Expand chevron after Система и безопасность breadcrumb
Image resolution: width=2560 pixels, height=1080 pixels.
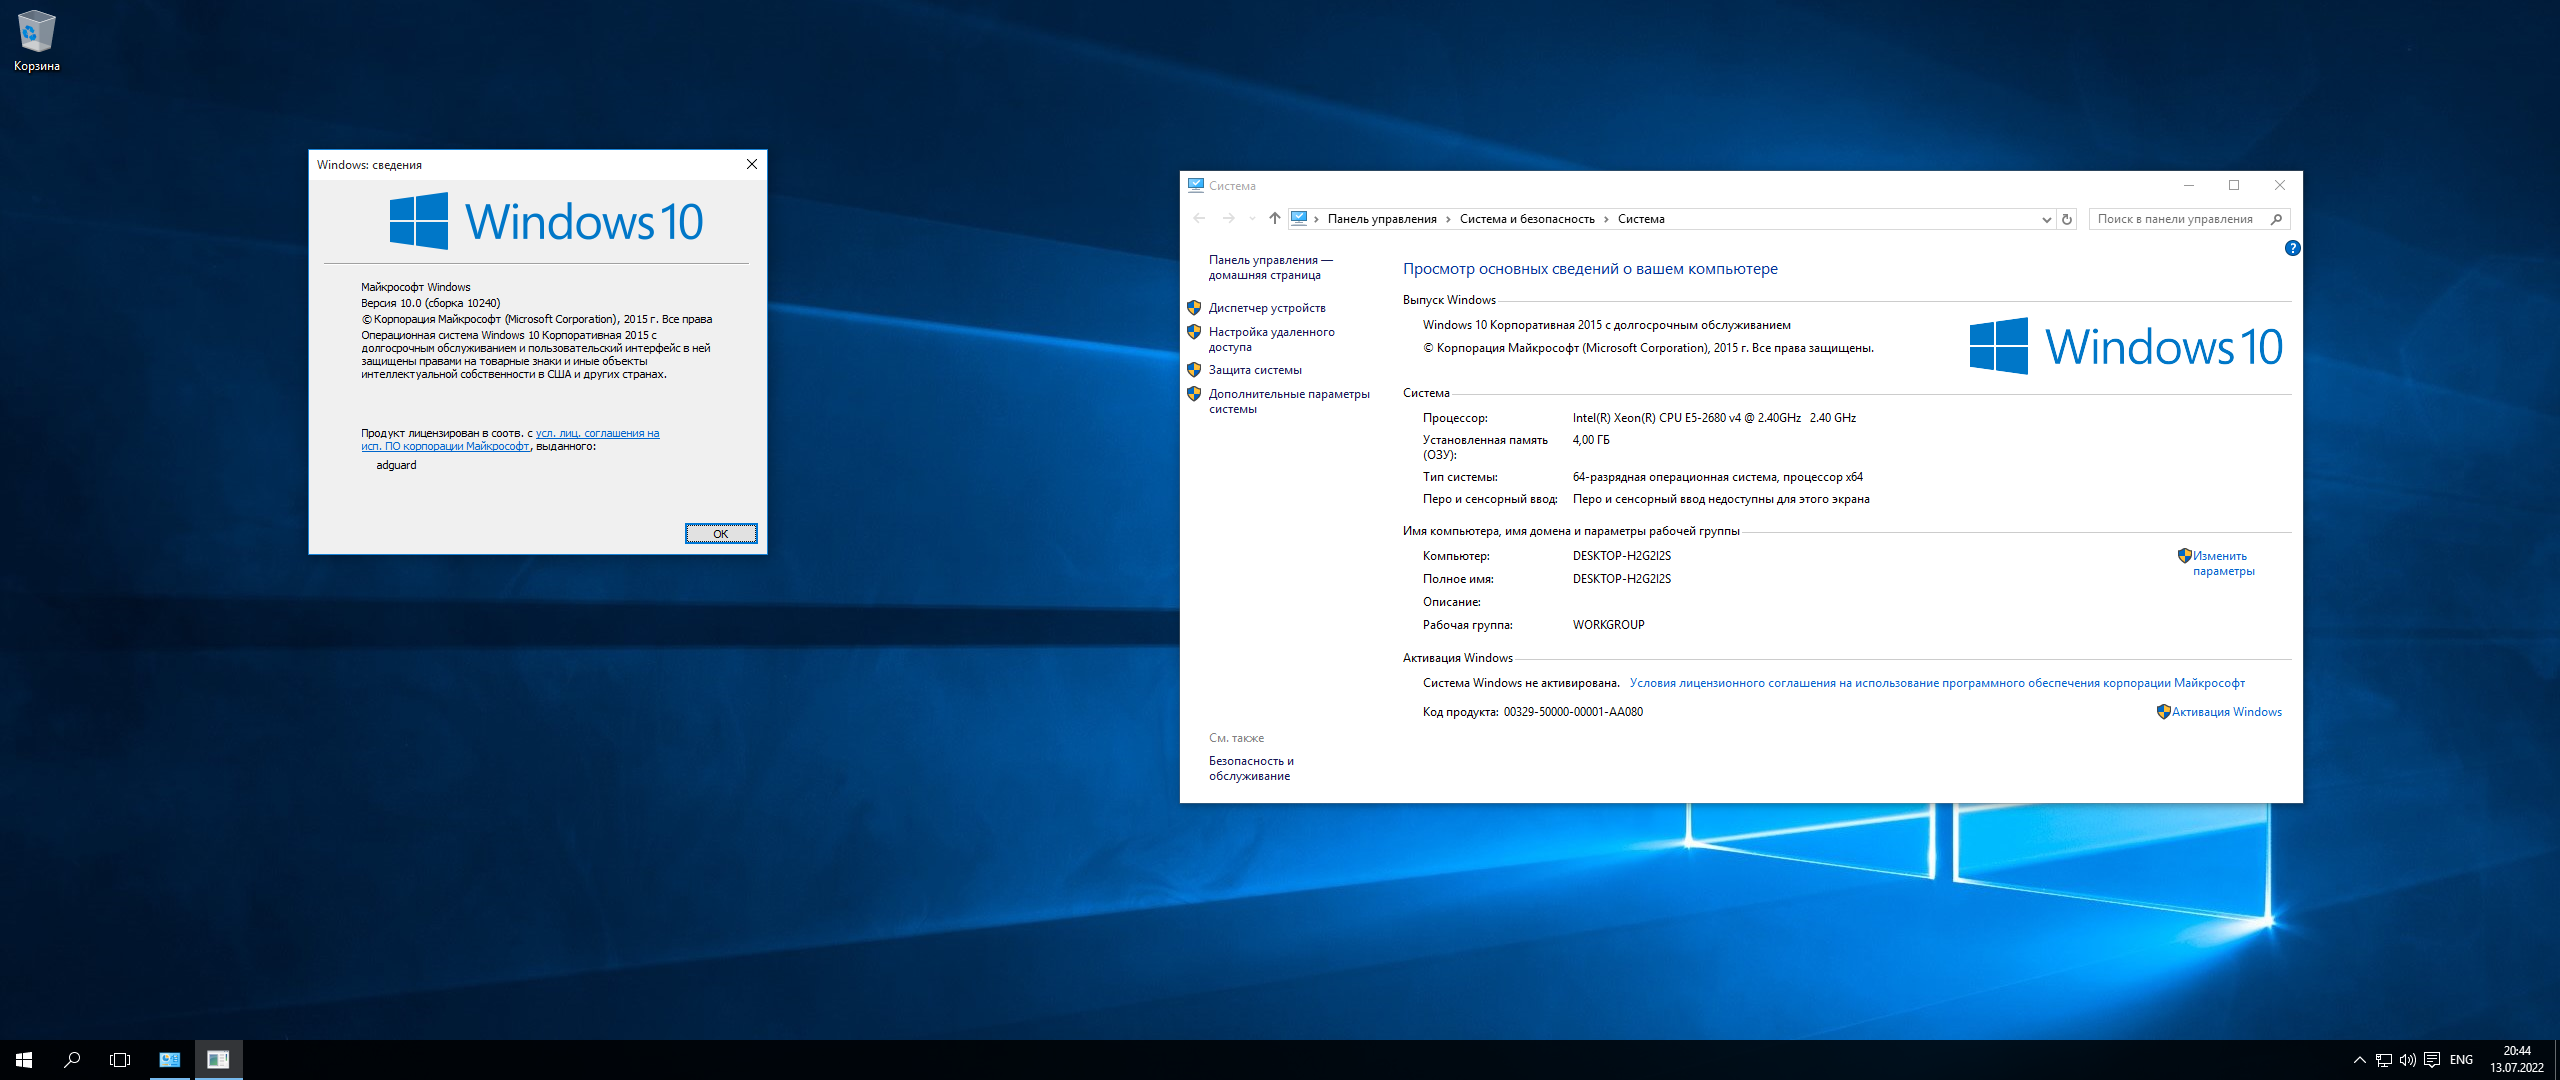tap(1606, 220)
